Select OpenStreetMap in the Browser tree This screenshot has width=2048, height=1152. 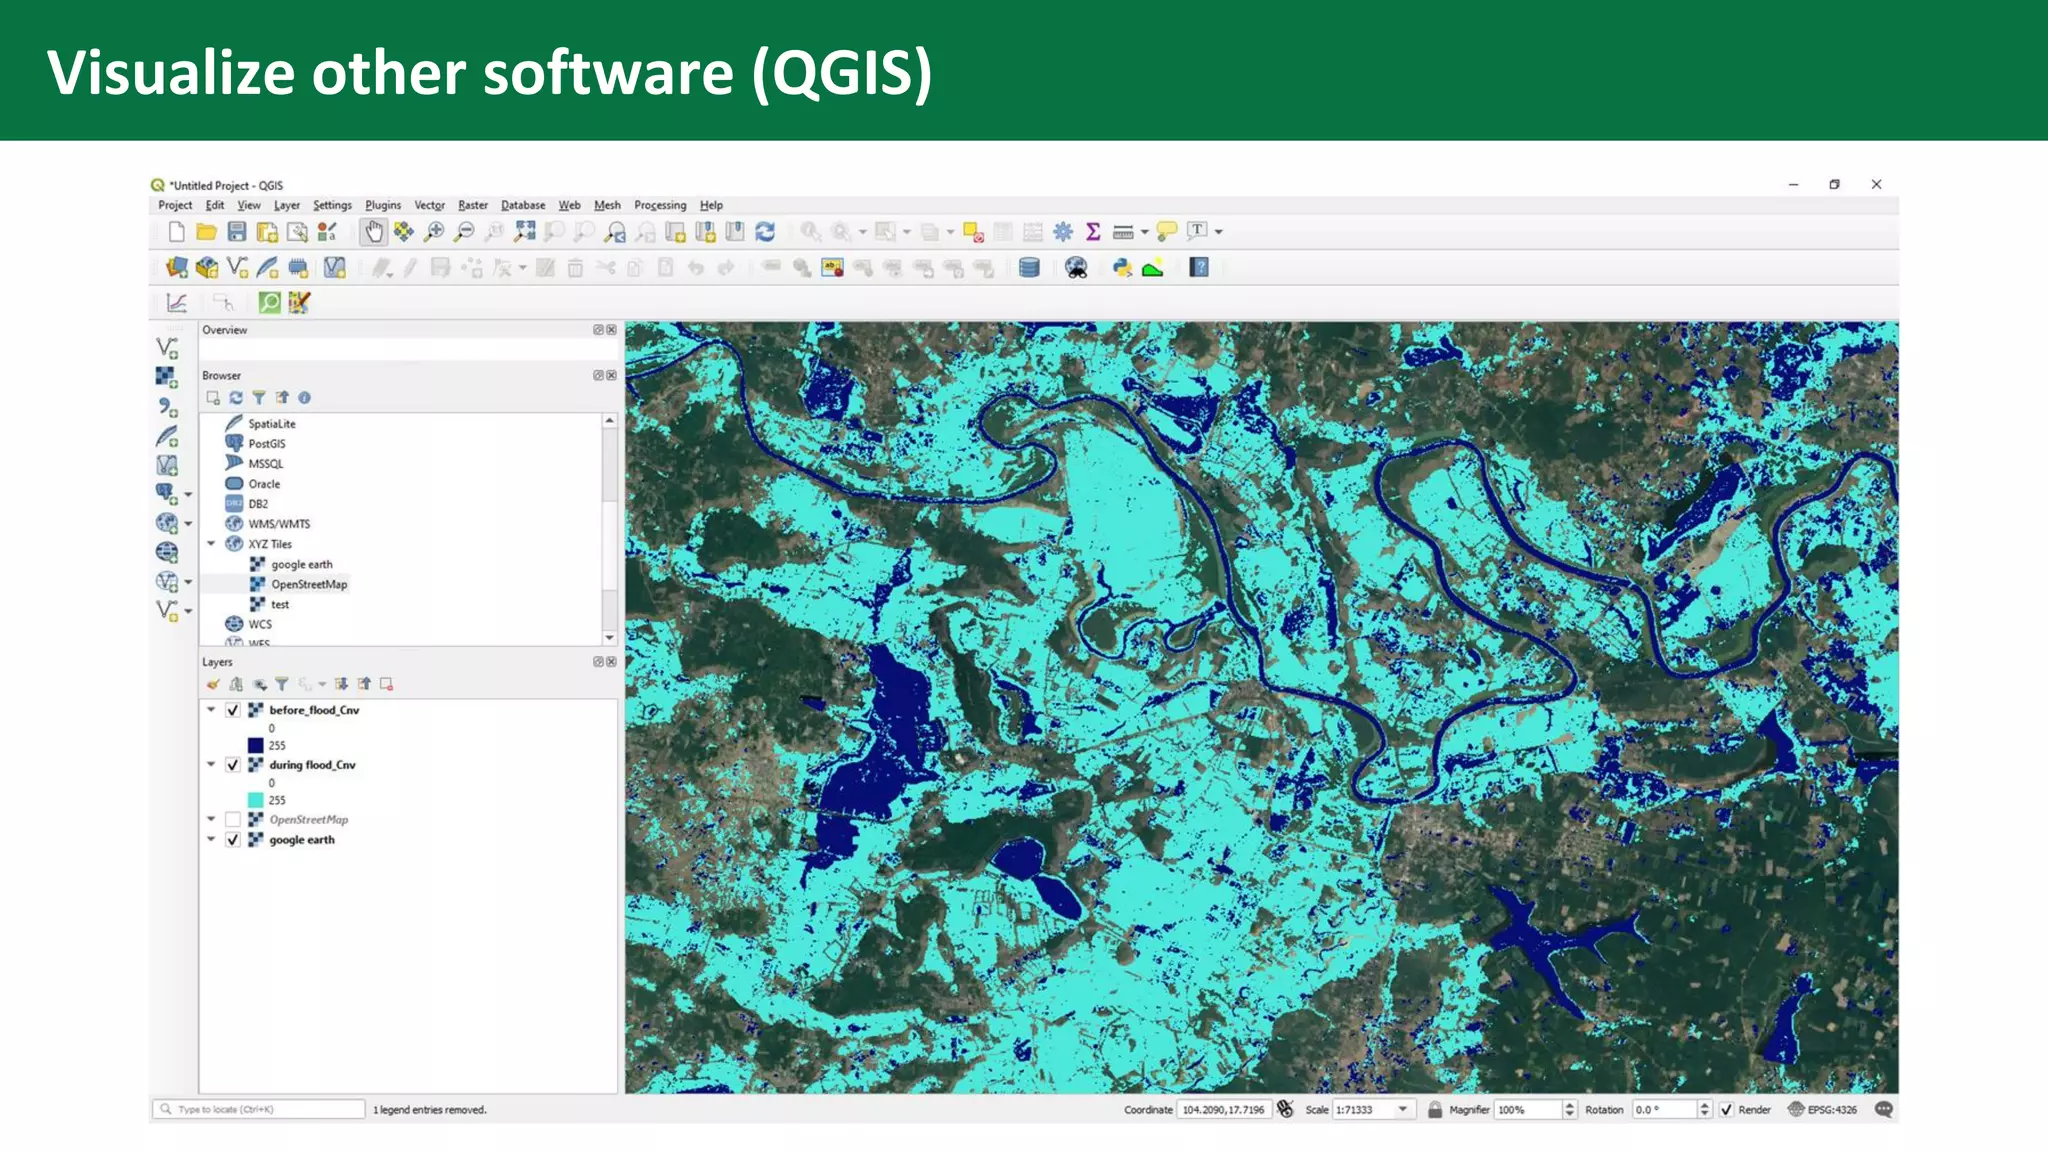click(309, 585)
